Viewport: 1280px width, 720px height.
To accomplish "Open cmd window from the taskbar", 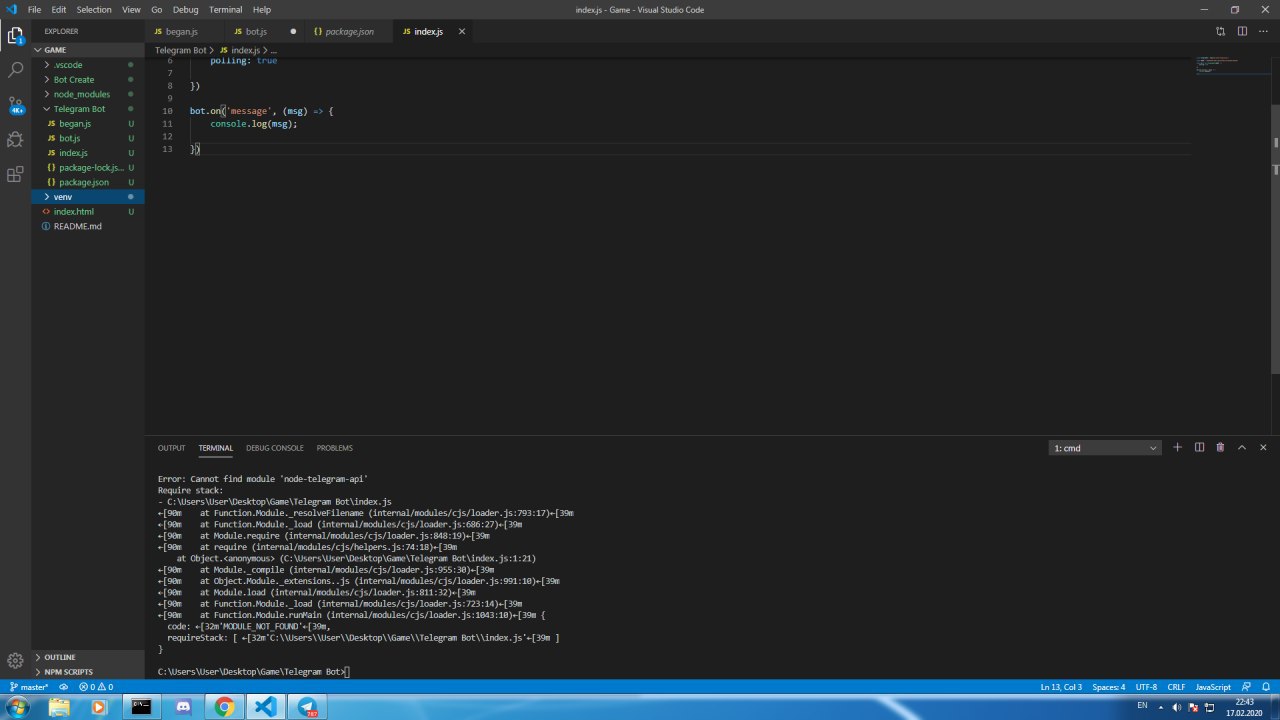I will [142, 707].
